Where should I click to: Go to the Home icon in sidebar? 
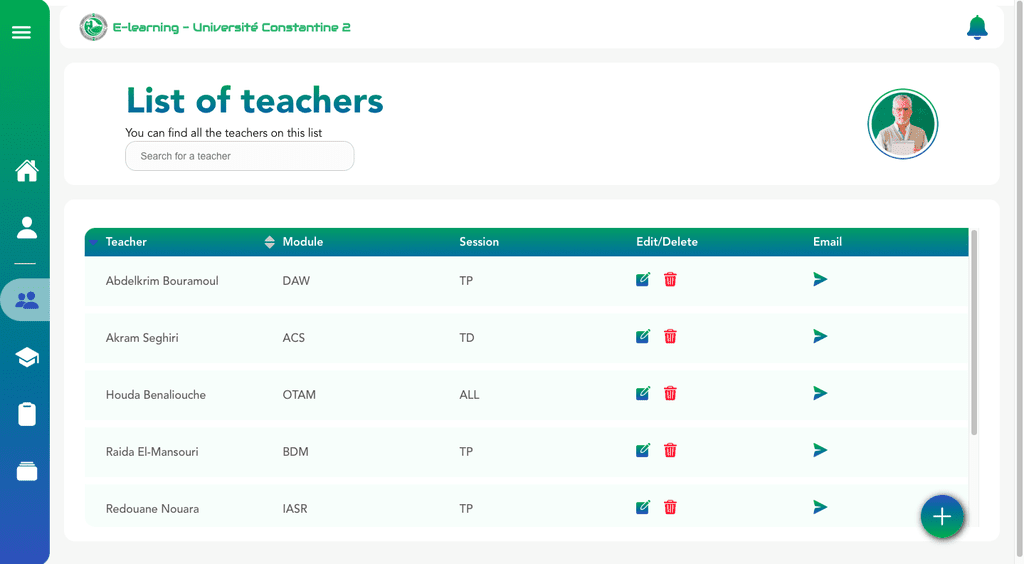click(x=27, y=171)
